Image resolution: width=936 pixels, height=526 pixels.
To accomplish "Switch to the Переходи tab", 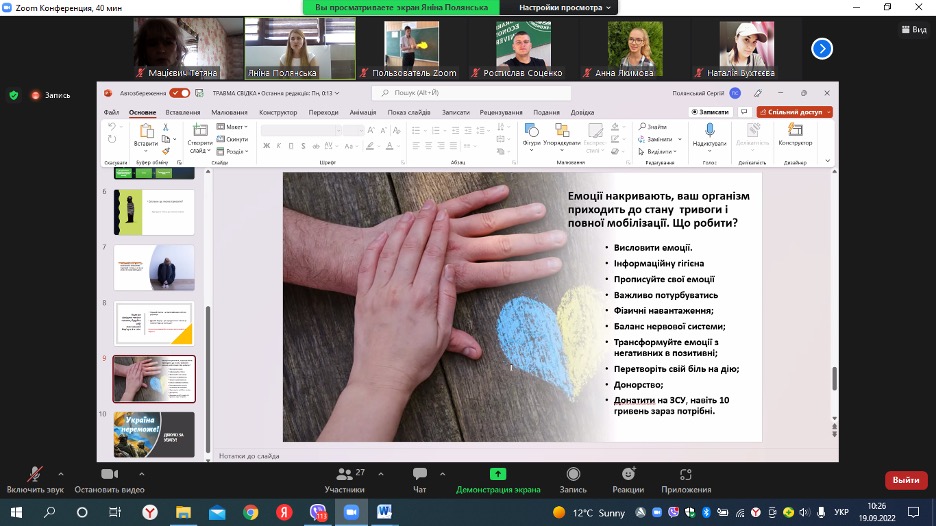I will [x=324, y=112].
